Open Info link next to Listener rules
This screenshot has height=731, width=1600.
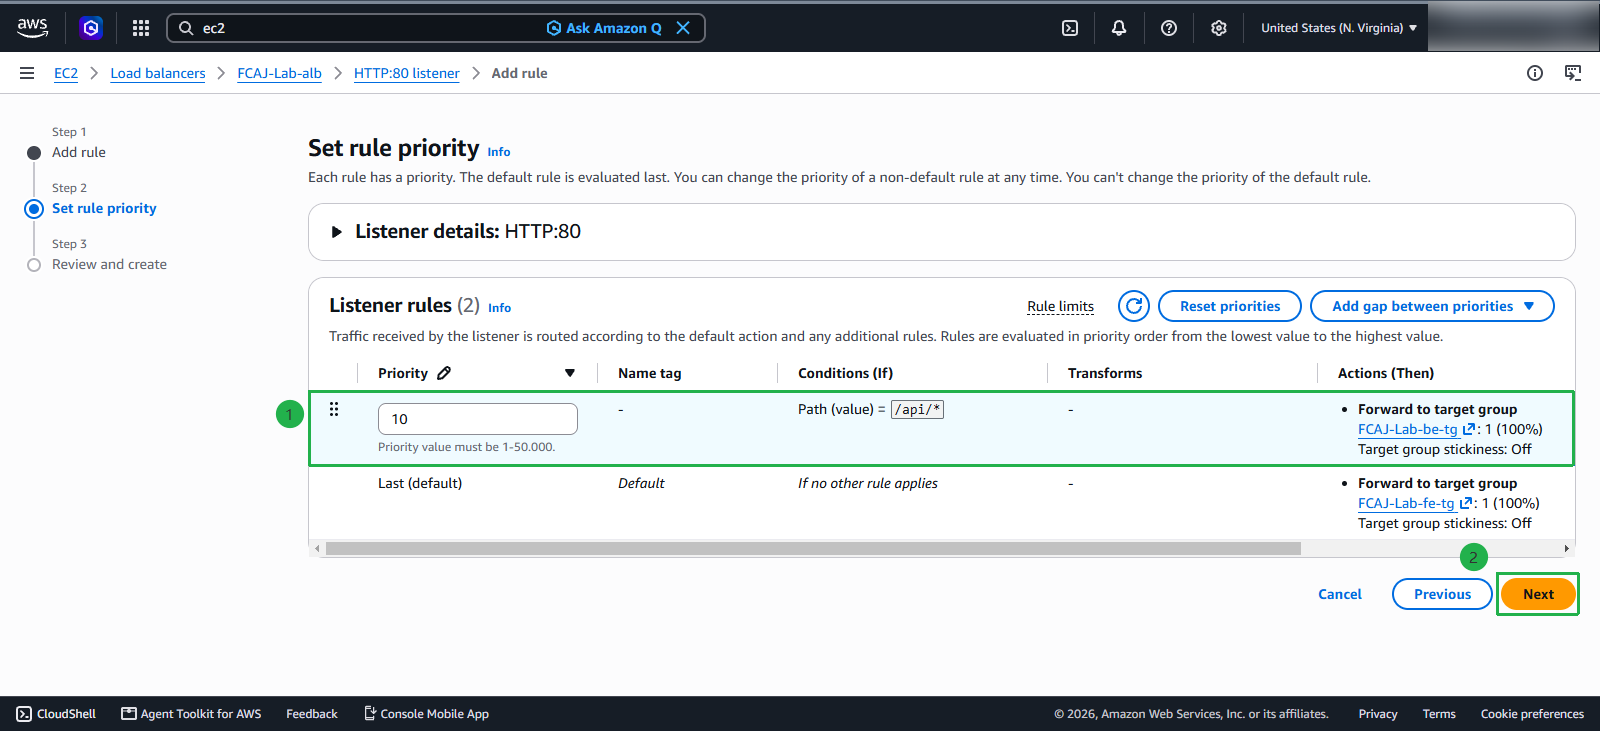499,308
